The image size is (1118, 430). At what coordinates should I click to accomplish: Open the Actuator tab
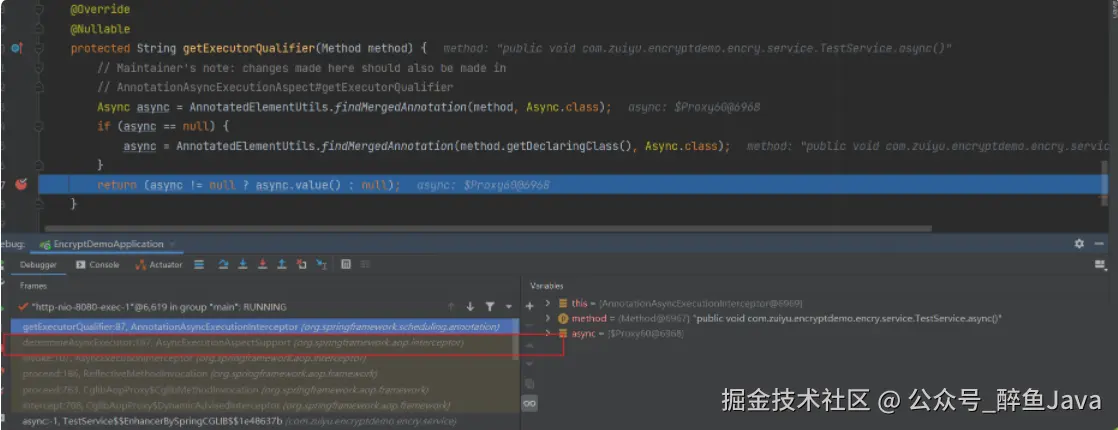(160, 265)
